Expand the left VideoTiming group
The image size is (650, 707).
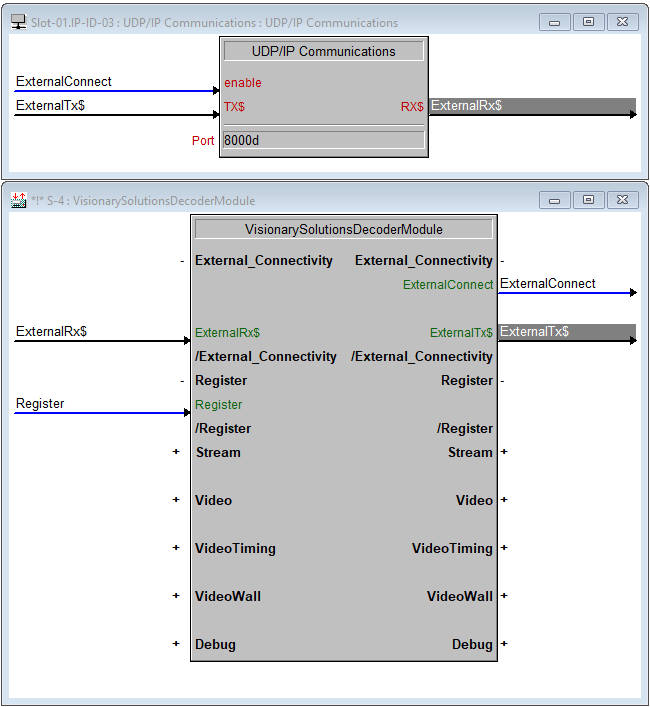click(x=176, y=547)
